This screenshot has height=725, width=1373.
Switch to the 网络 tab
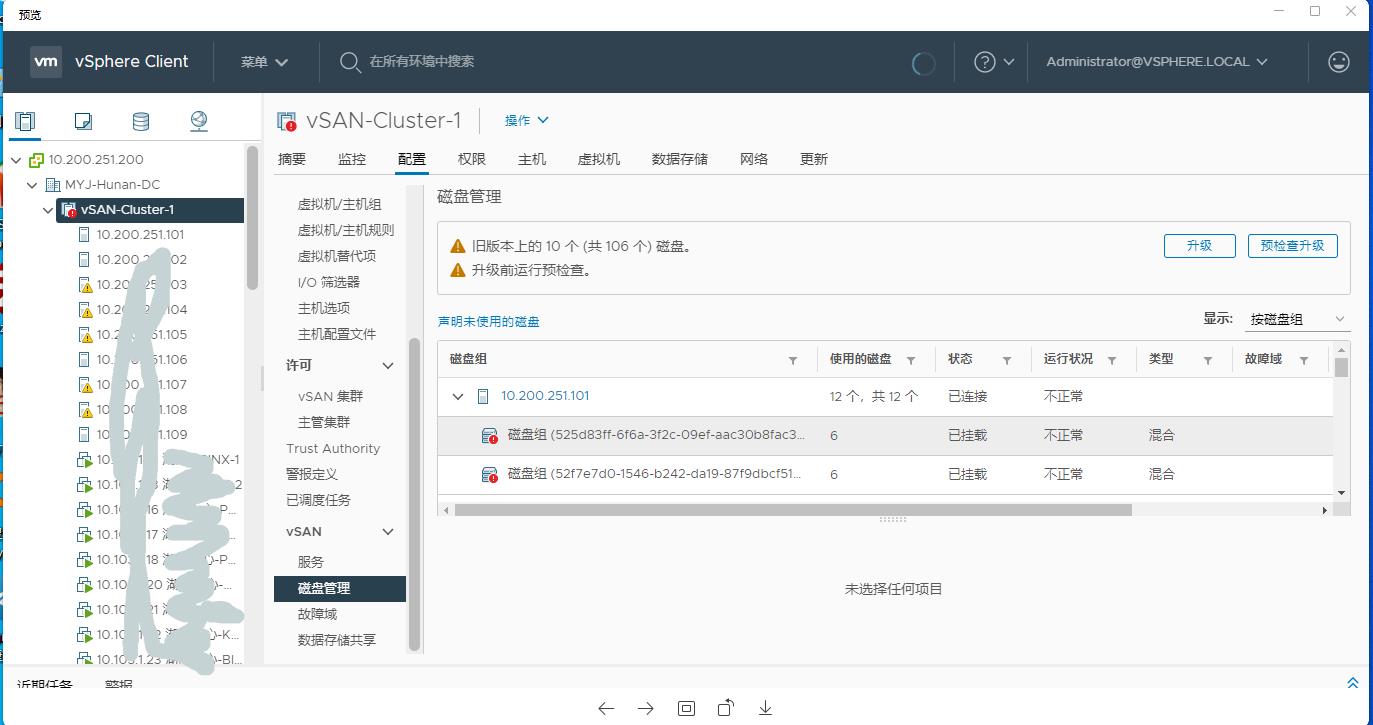754,159
